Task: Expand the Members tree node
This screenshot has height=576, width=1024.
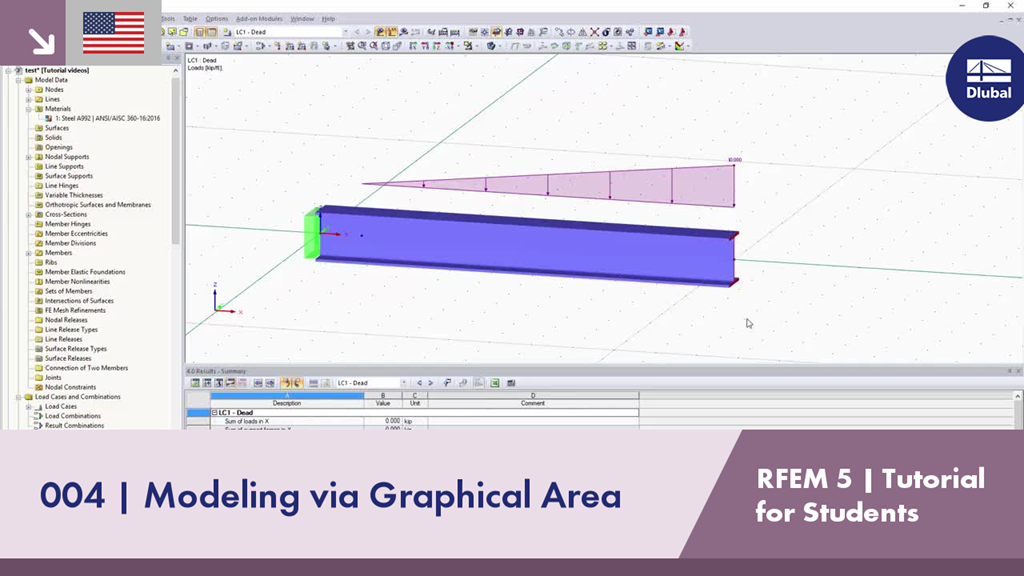Action: pos(29,253)
